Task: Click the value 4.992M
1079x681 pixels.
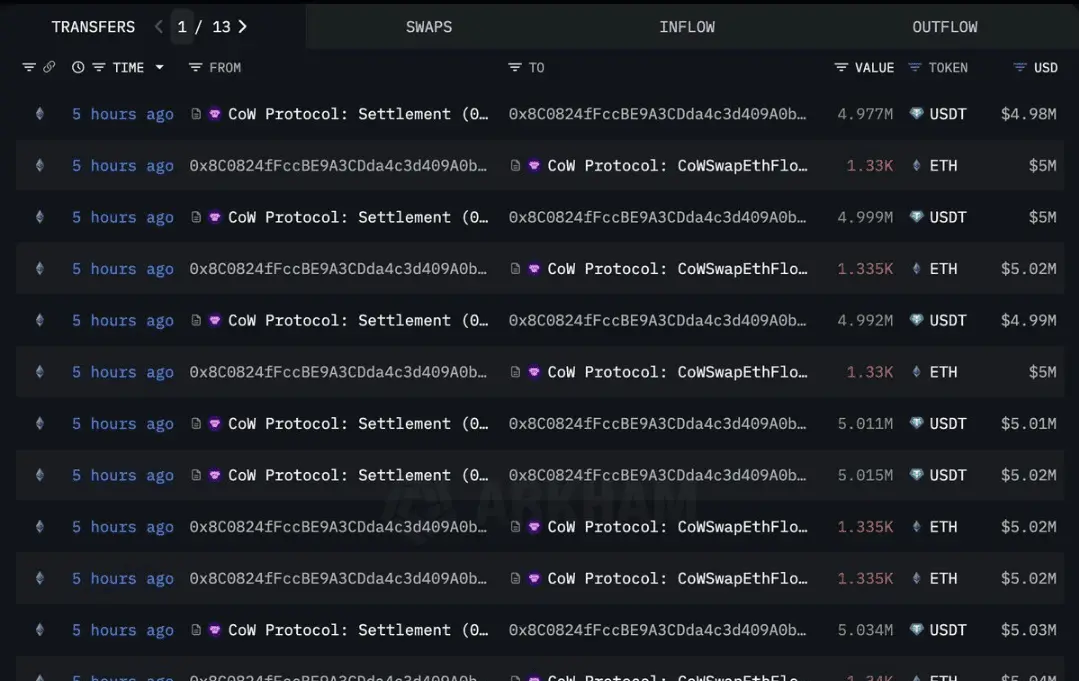Action: 865,321
